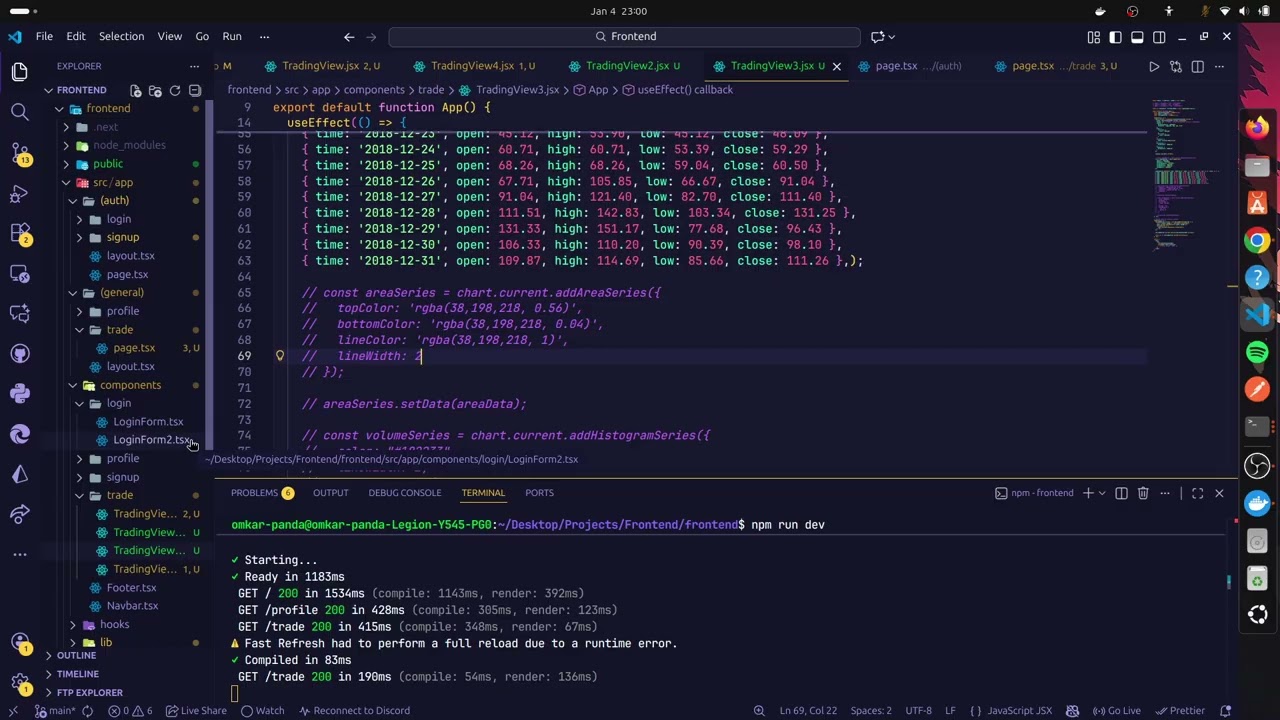Open new terminal dropdown arrow

click(1102, 493)
